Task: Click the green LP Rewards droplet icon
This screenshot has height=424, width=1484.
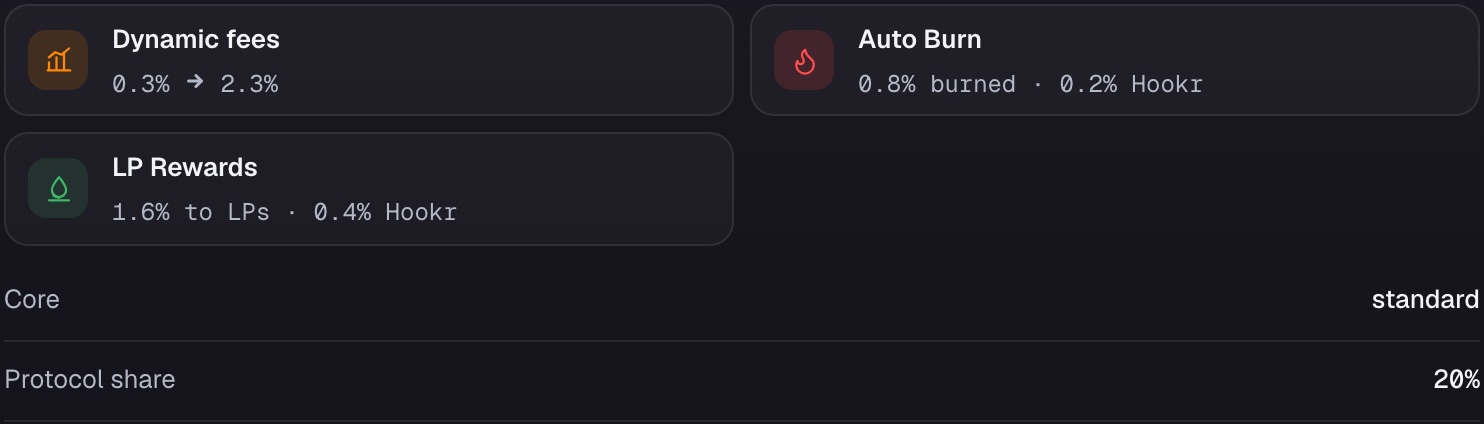Action: point(58,188)
